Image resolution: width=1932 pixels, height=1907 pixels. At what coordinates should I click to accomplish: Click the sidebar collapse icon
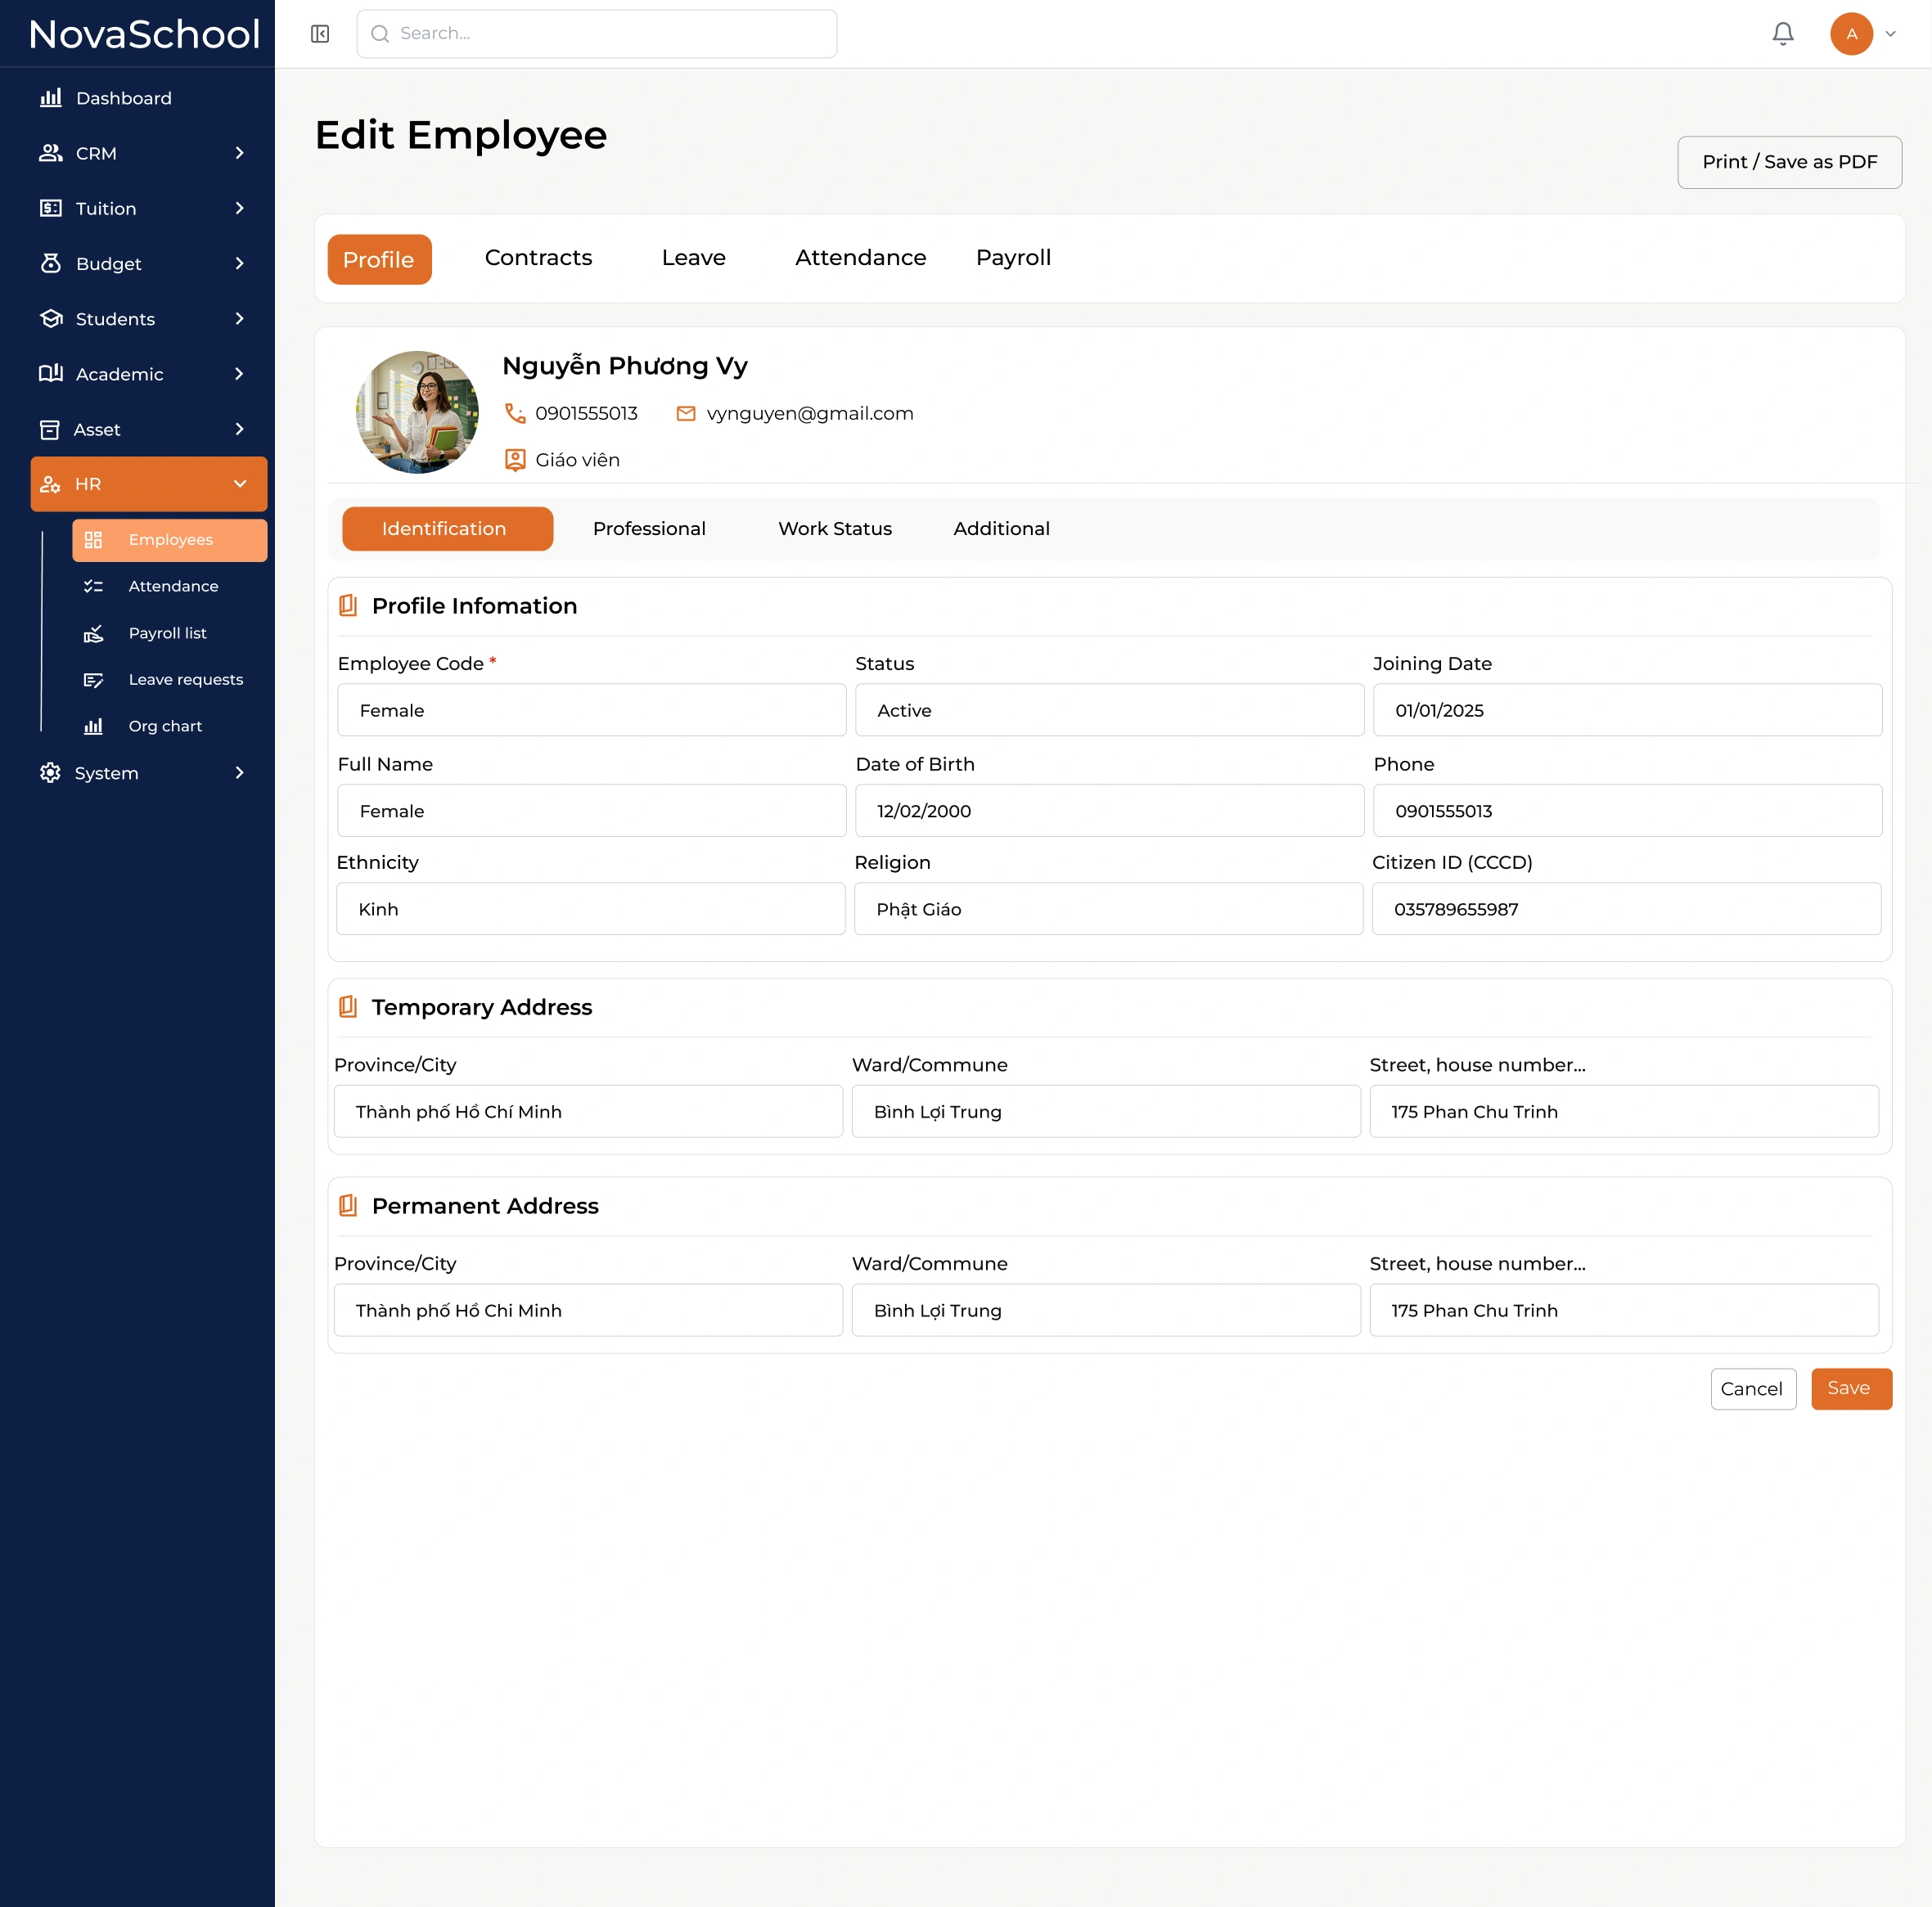(320, 34)
